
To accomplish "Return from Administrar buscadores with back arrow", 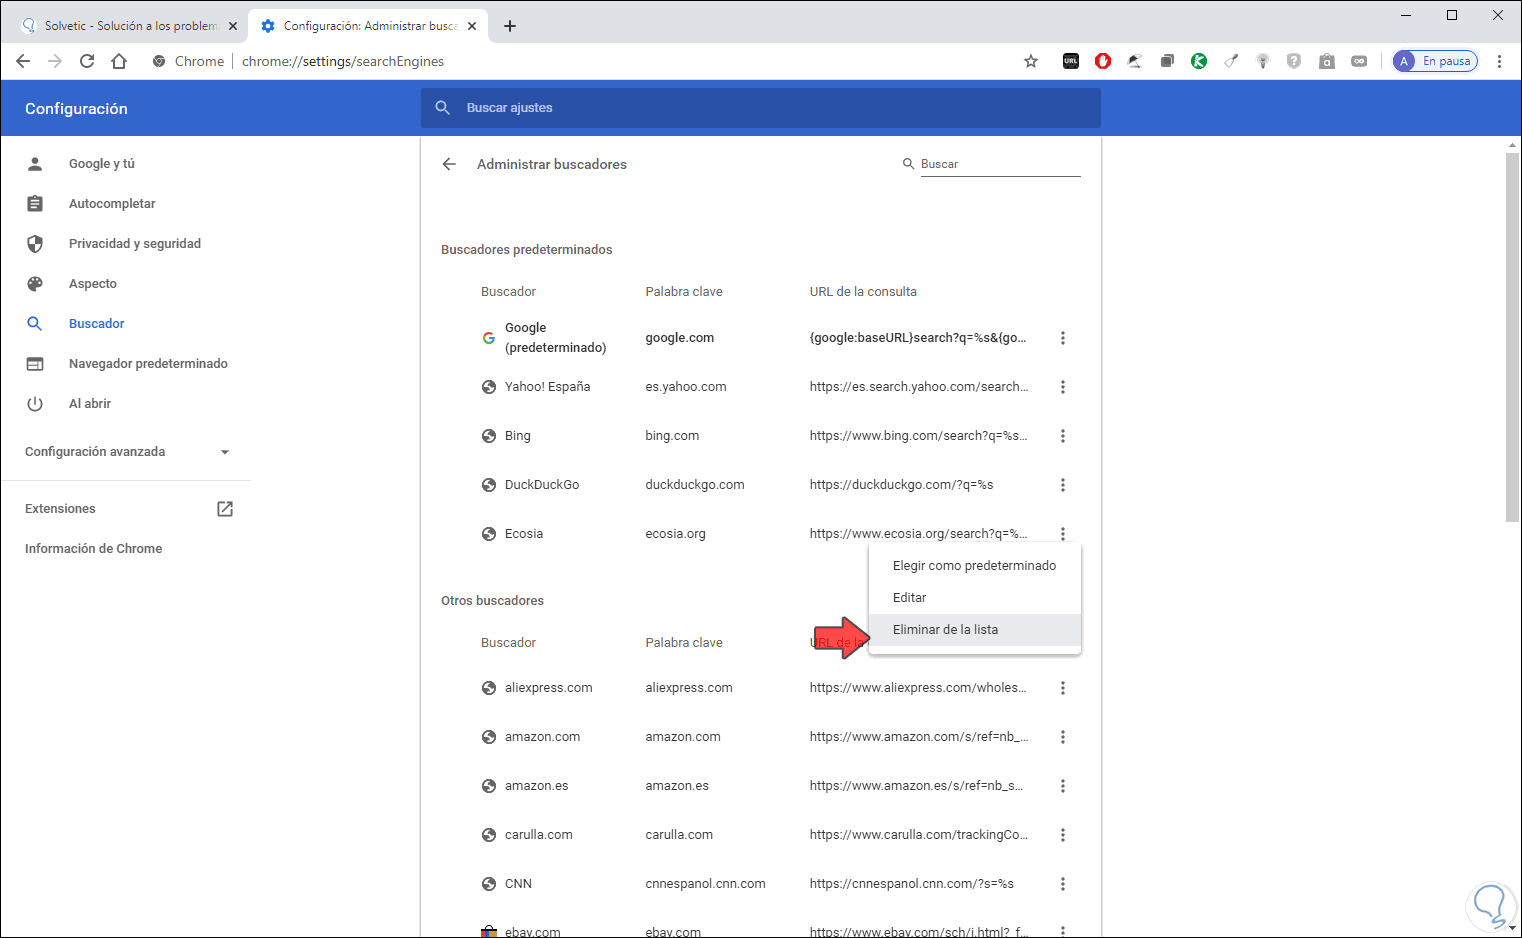I will pyautogui.click(x=449, y=164).
